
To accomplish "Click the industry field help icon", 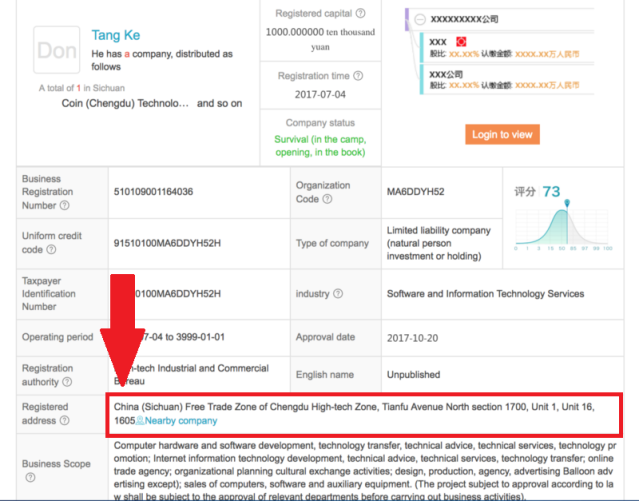I will [338, 294].
